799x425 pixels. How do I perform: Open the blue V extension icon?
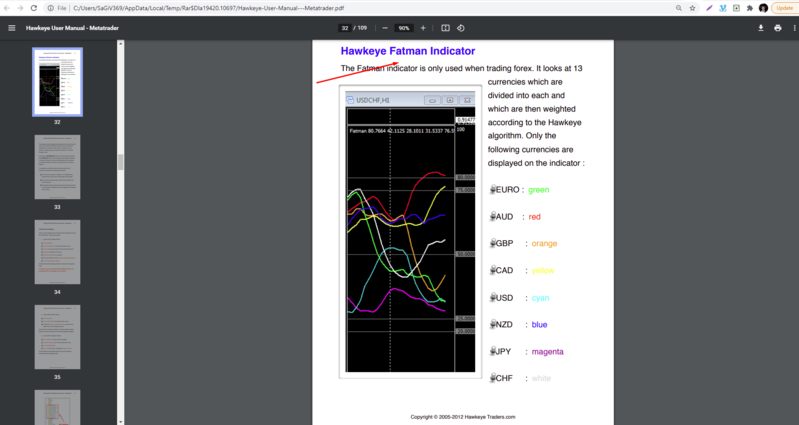(x=723, y=8)
